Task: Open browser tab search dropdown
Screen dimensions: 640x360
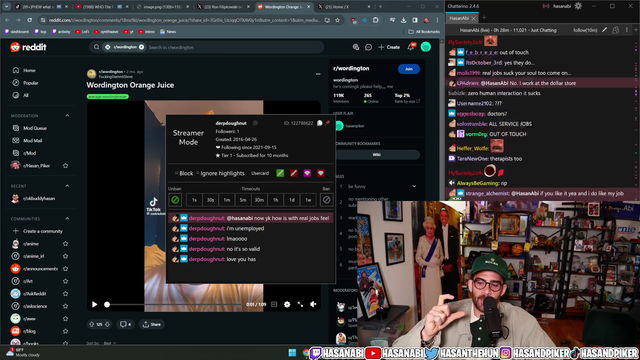Action: click(7, 7)
